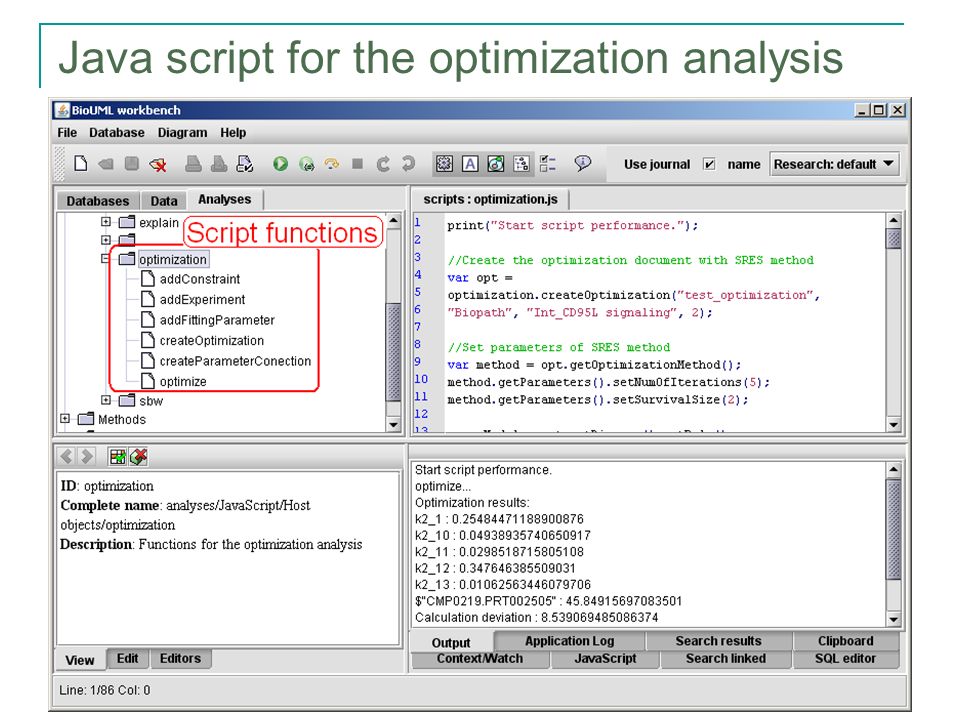Click the output pane scroll down arrow

pos(894,620)
